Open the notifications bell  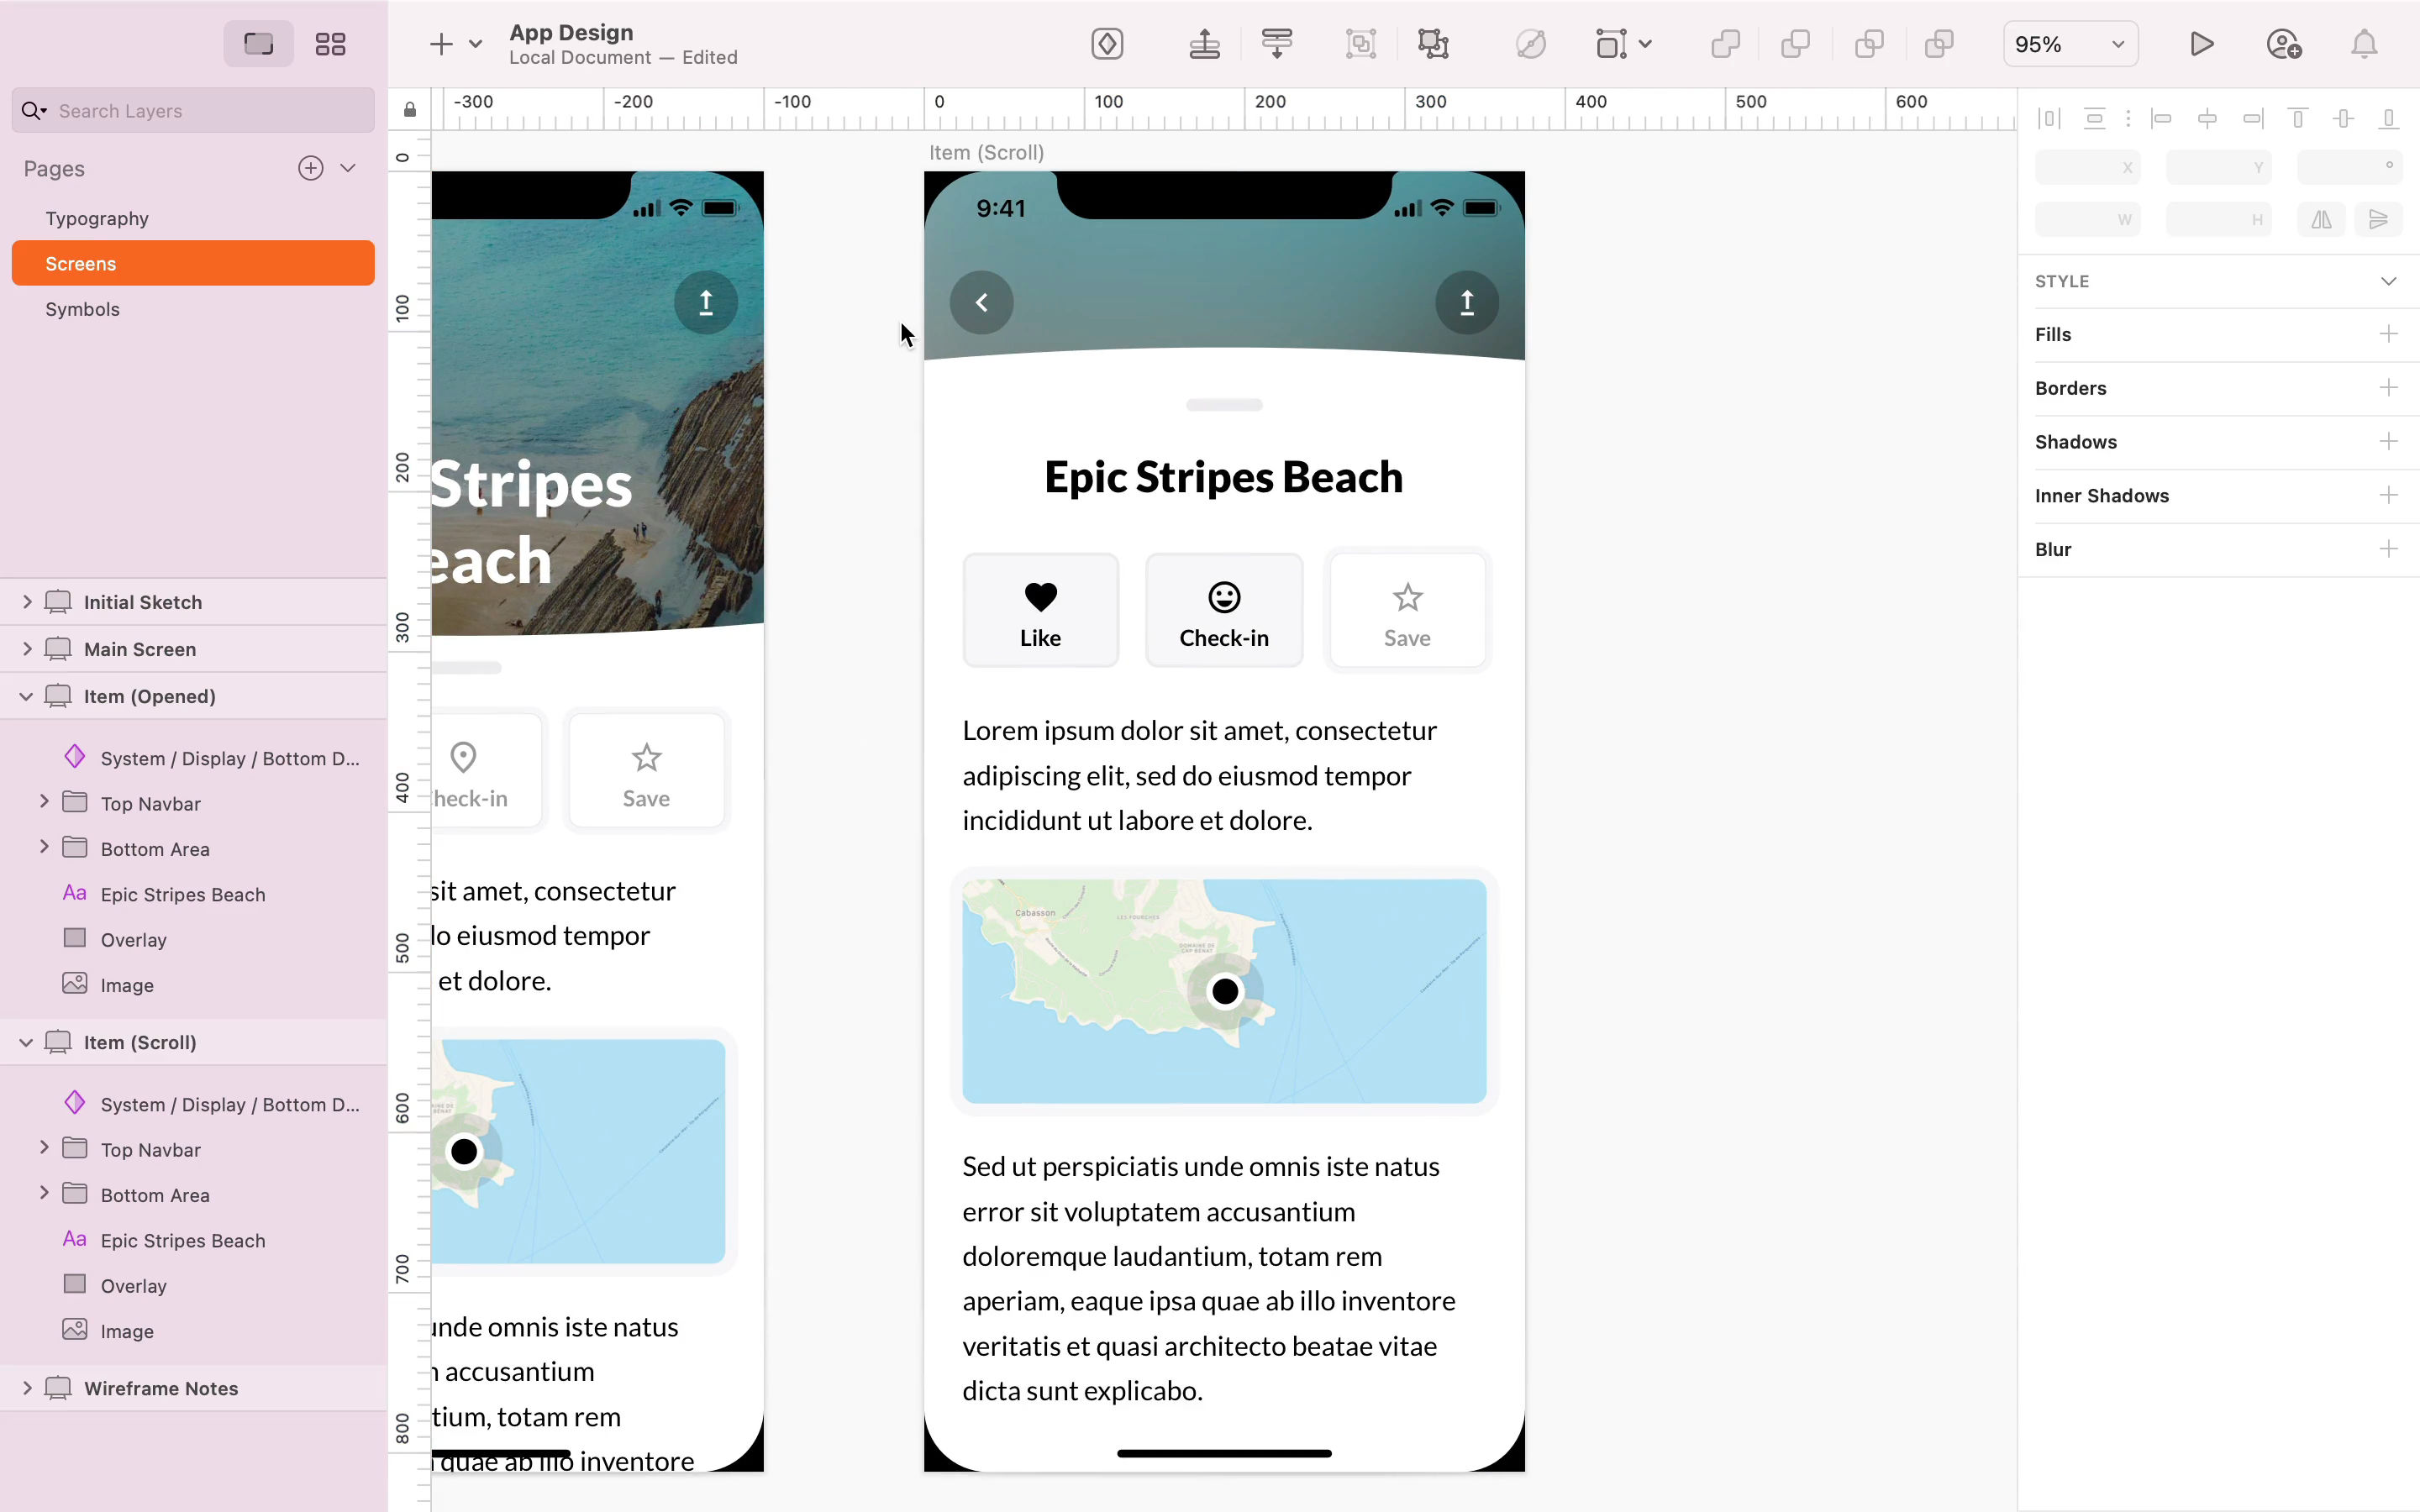[2364, 44]
